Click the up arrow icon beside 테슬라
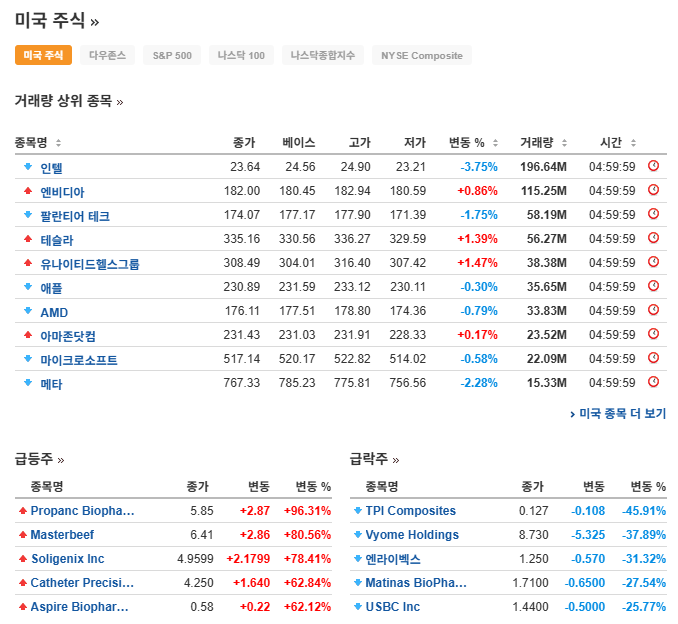This screenshot has width=678, height=624. click(28, 238)
